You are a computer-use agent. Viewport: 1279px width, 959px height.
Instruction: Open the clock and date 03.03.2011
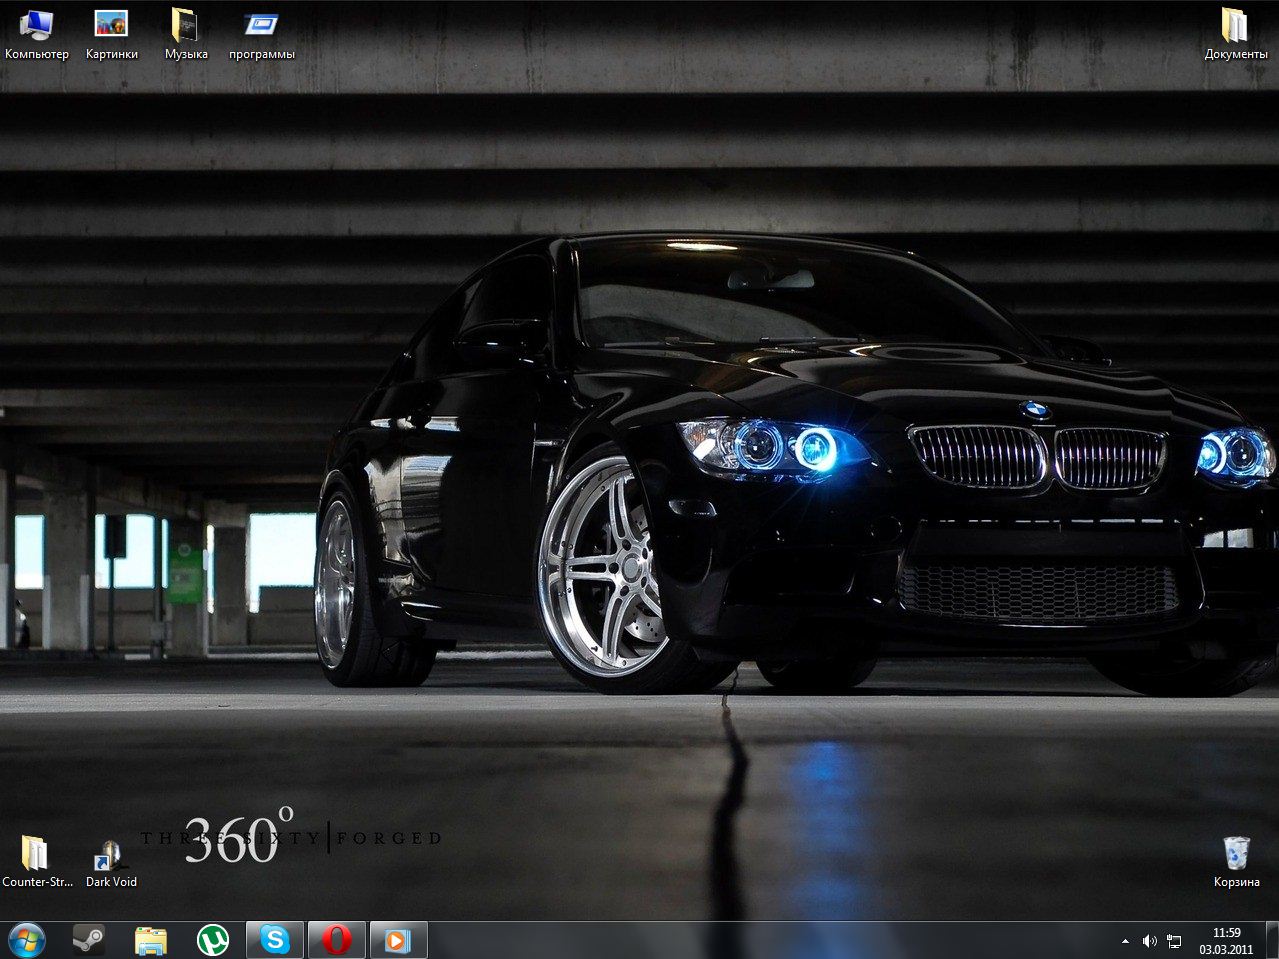(x=1226, y=941)
